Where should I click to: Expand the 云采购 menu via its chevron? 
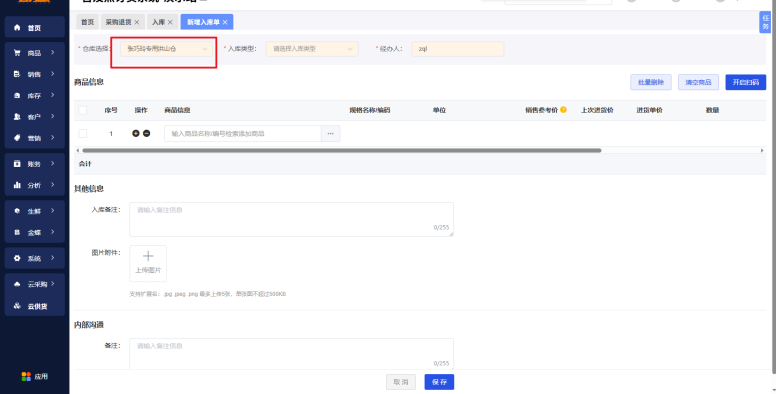click(x=52, y=284)
